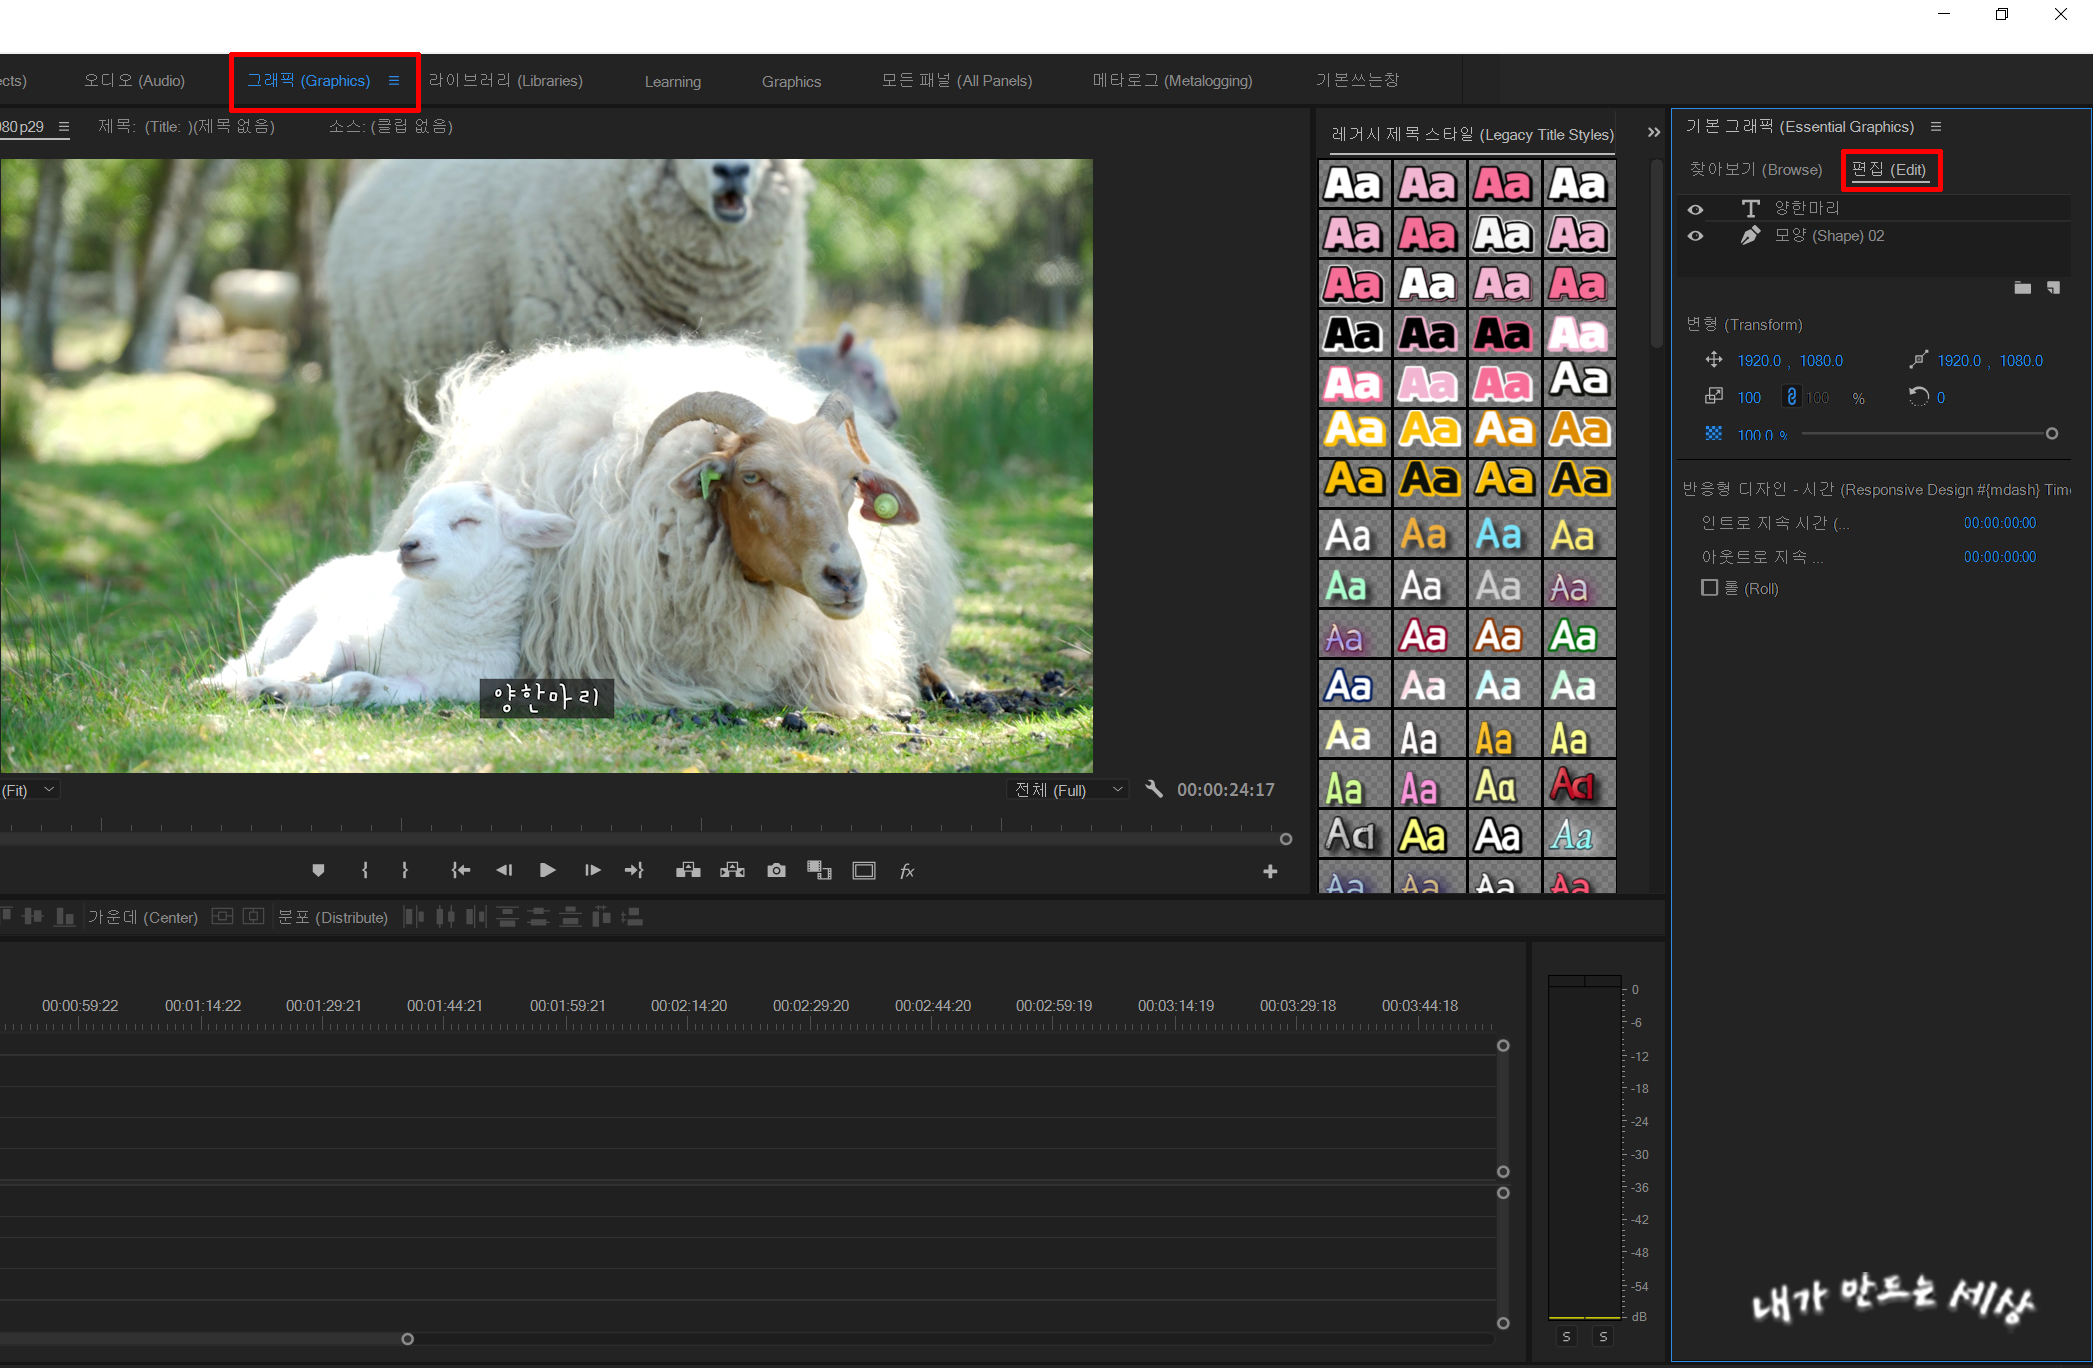The height and width of the screenshot is (1368, 2093).
Task: Open the Fit zoom level dropdown
Action: 30,790
